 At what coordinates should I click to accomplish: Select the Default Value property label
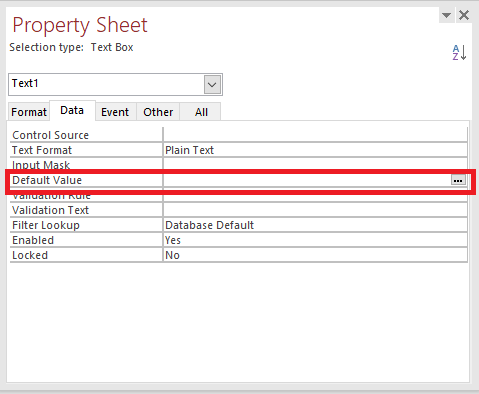[x=47, y=180]
